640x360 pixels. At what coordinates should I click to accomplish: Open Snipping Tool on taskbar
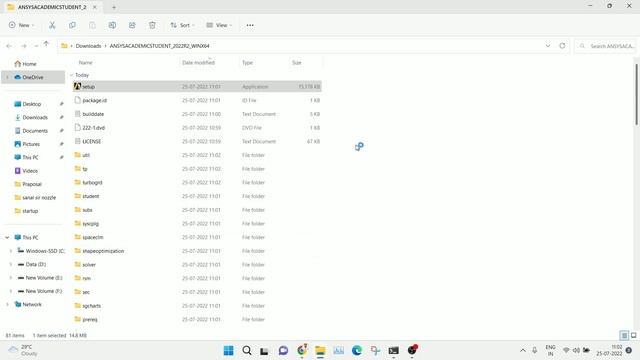[375, 350]
